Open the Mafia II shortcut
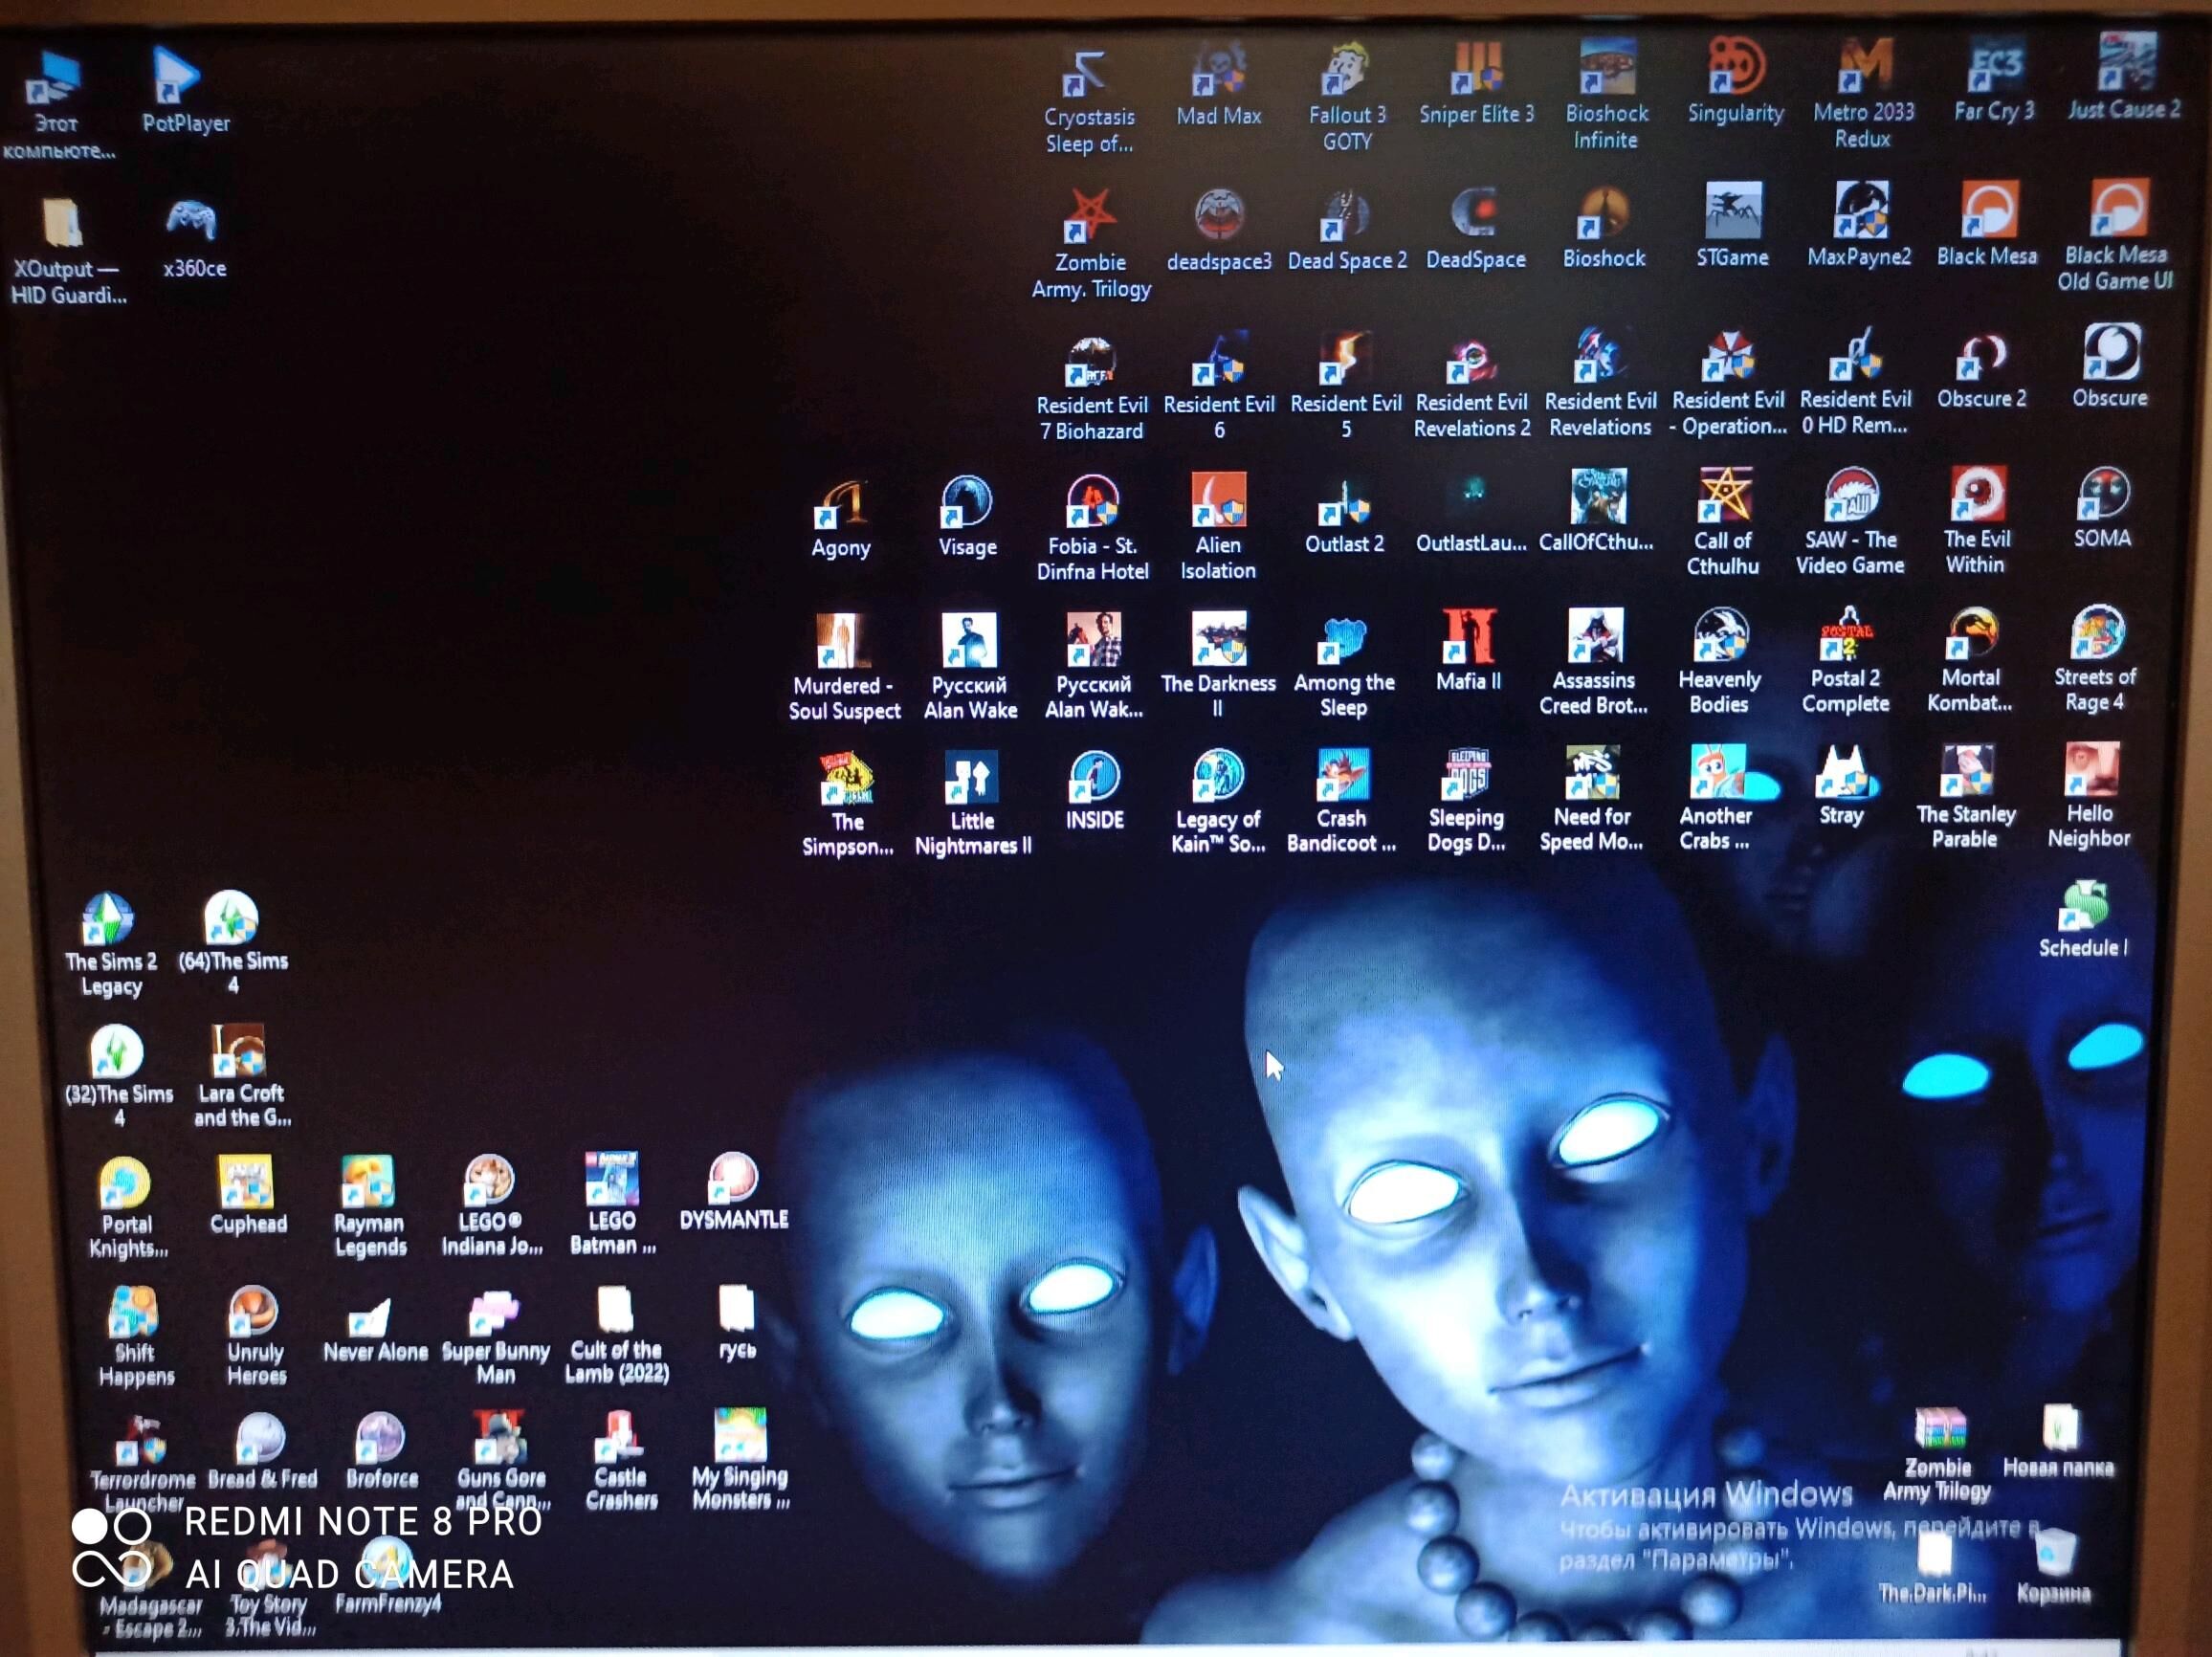Viewport: 2212px width, 1657px height. click(x=1468, y=636)
